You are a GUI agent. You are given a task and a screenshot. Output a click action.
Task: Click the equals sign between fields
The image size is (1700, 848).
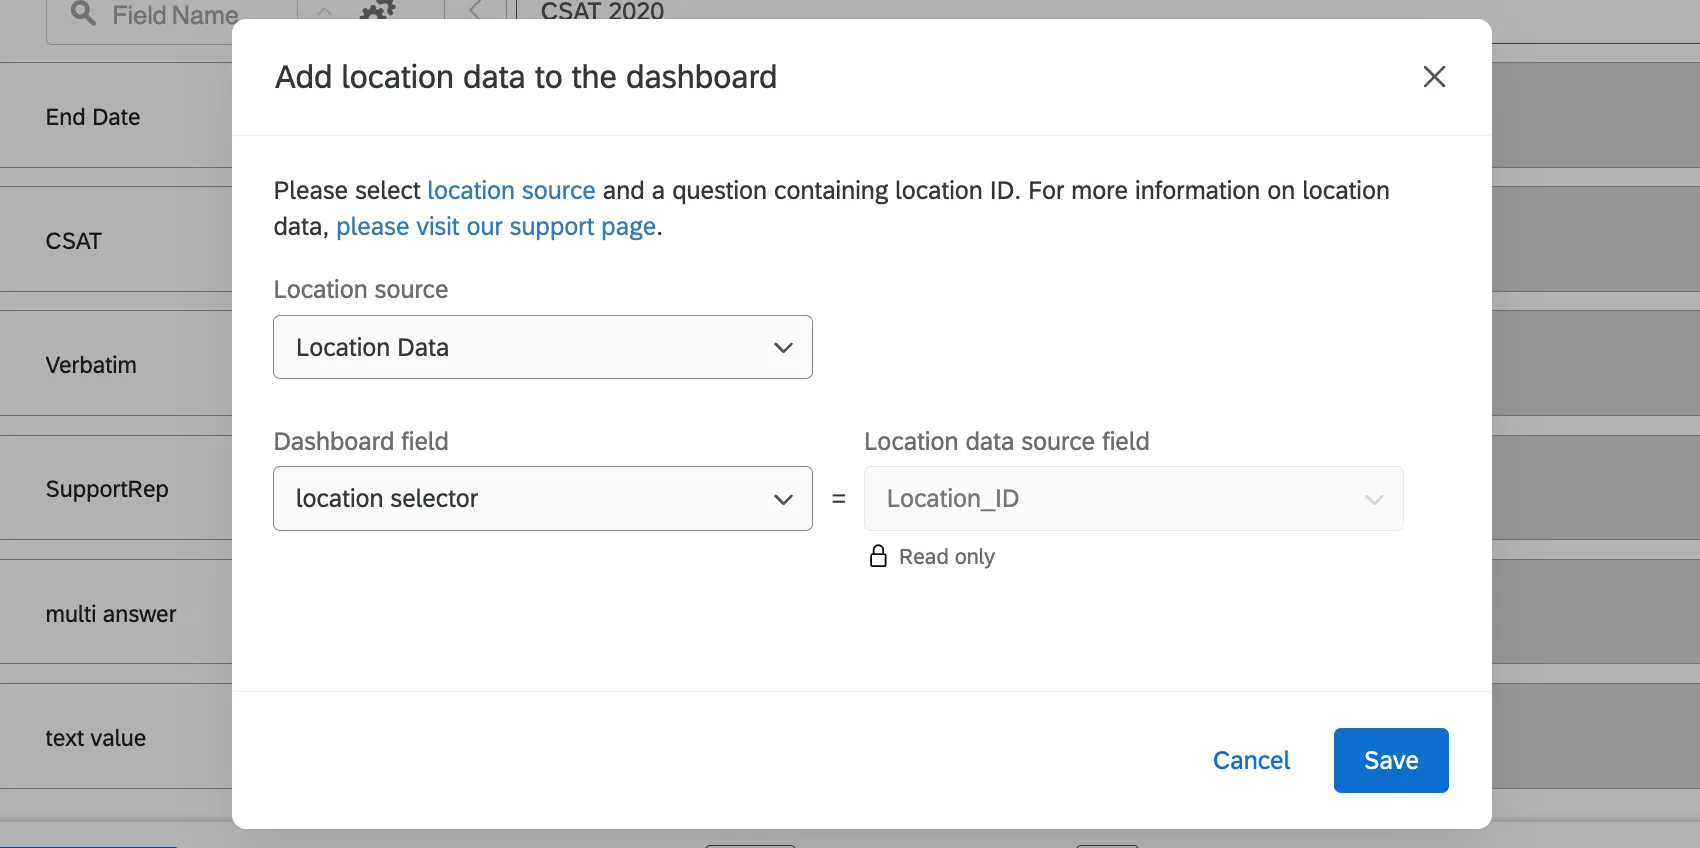click(x=838, y=498)
